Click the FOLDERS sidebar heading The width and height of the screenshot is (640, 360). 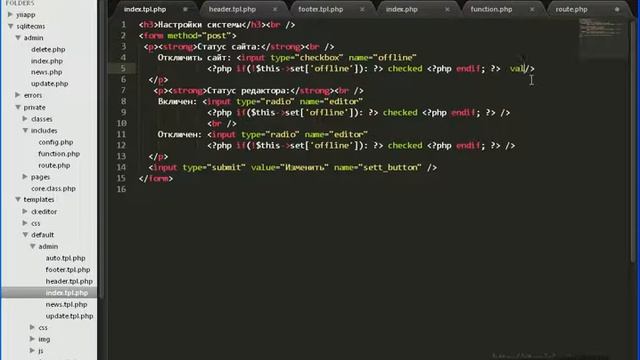tap(20, 3)
